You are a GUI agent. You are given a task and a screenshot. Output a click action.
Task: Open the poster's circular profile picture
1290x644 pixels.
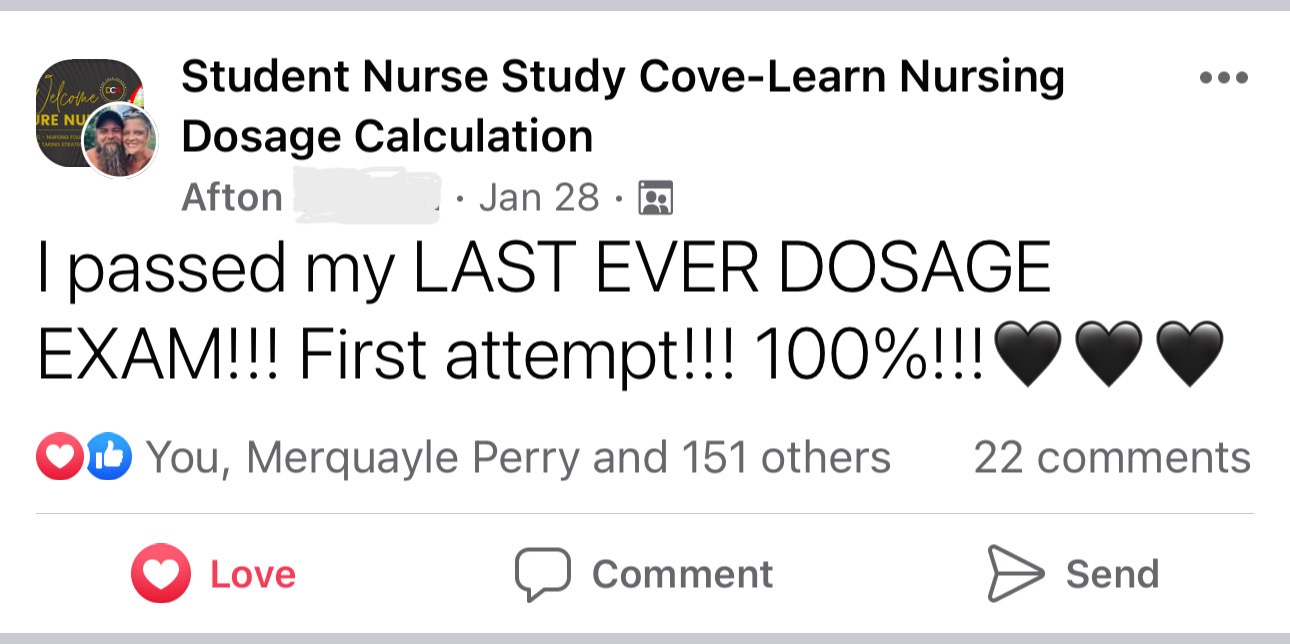(120, 140)
